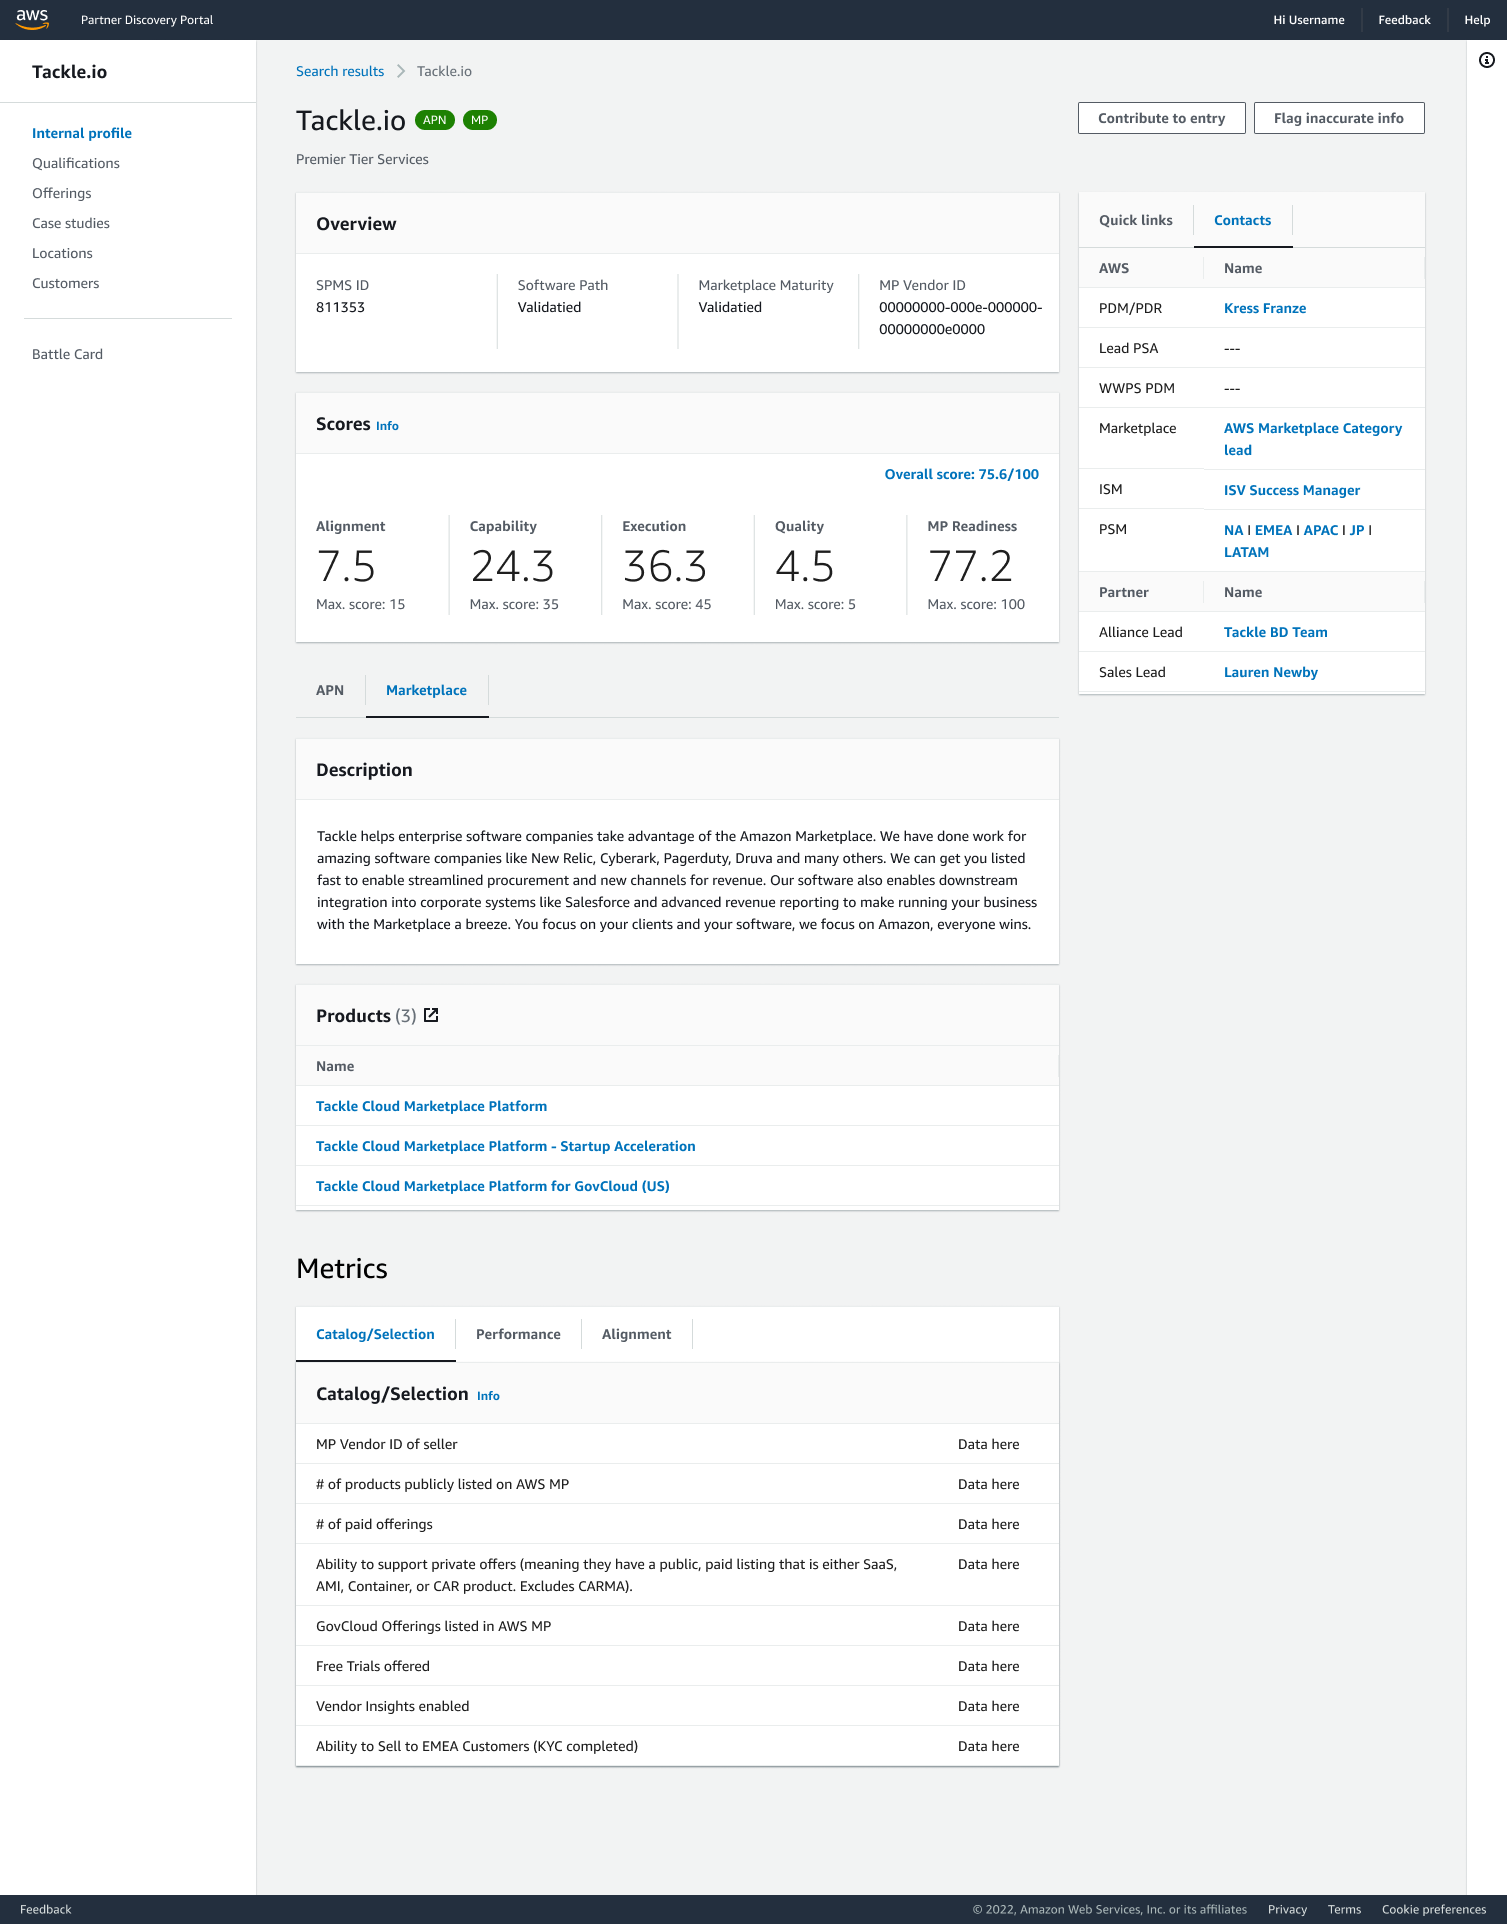Open Offerings in sidebar
The image size is (1507, 1924).
62,193
